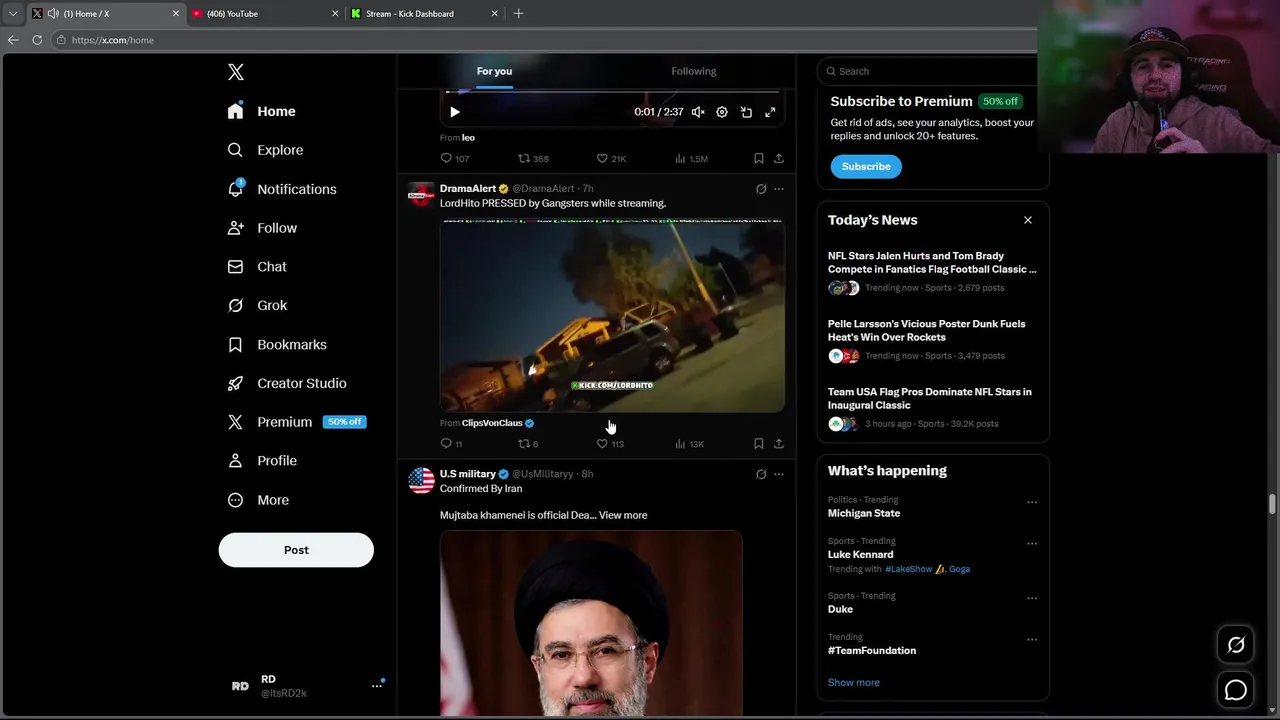Open more options on DramaAlert post
1280x720 pixels.
coord(779,189)
